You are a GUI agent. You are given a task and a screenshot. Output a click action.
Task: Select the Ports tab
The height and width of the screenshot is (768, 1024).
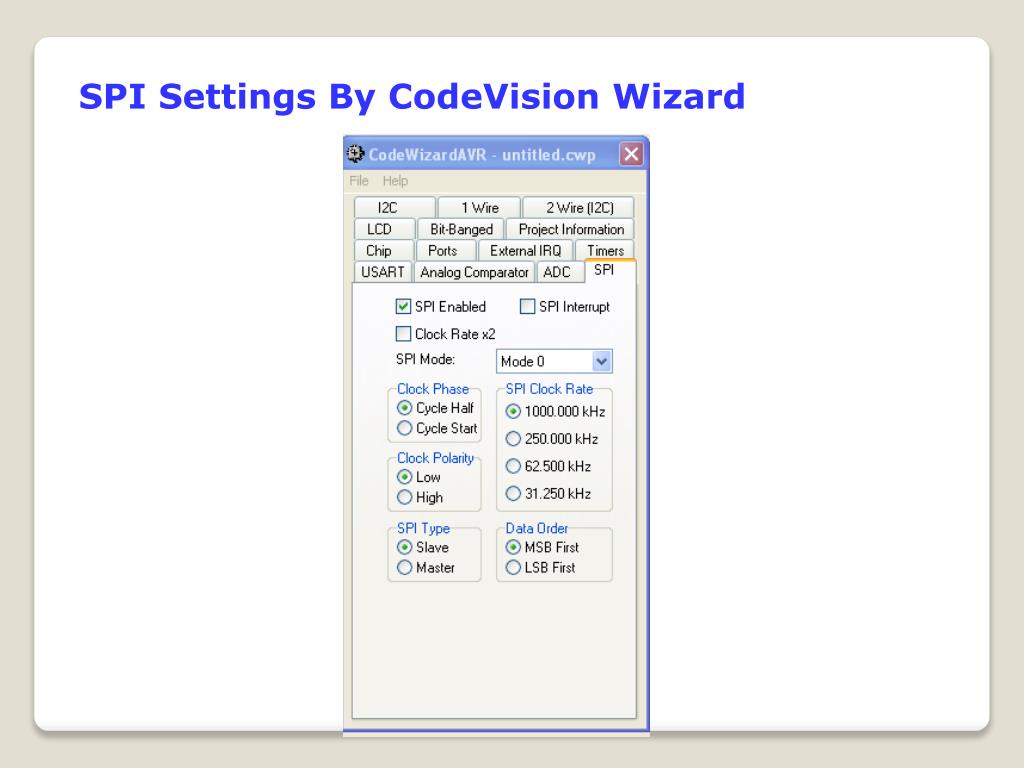coord(445,251)
